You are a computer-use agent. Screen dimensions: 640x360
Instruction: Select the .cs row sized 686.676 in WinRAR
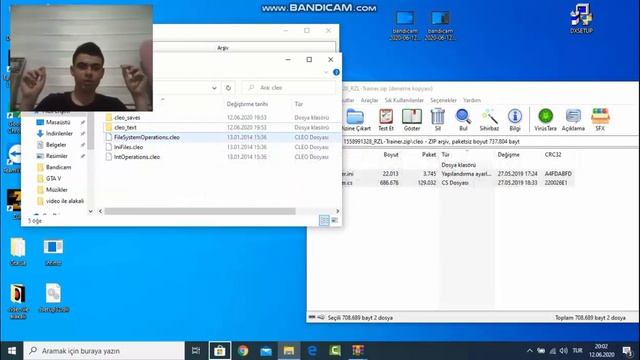457,183
